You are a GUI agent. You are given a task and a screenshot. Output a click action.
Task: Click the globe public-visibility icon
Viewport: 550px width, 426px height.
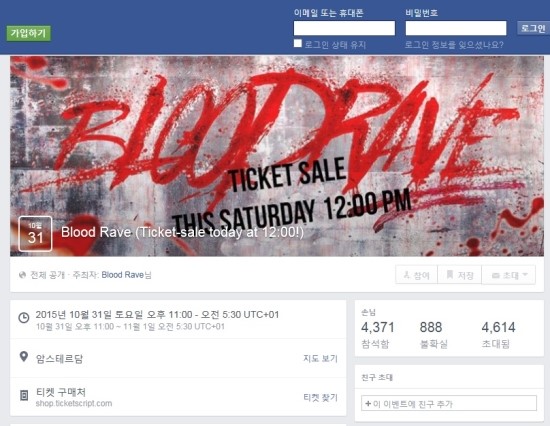click(x=22, y=275)
